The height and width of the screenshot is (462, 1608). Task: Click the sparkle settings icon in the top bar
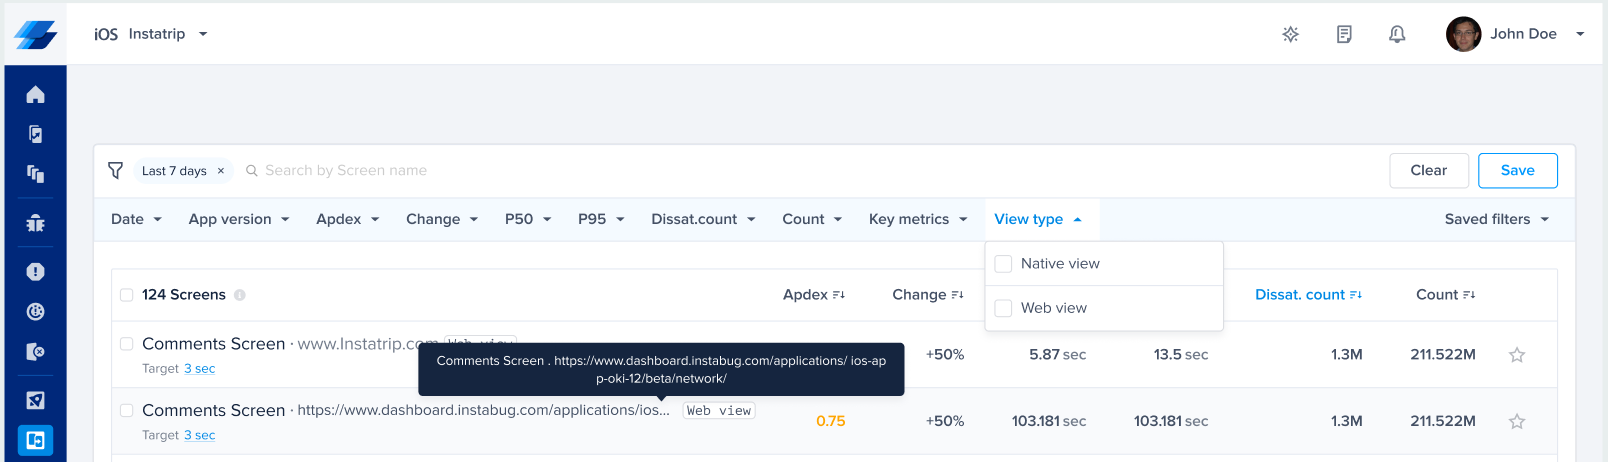(x=1291, y=34)
